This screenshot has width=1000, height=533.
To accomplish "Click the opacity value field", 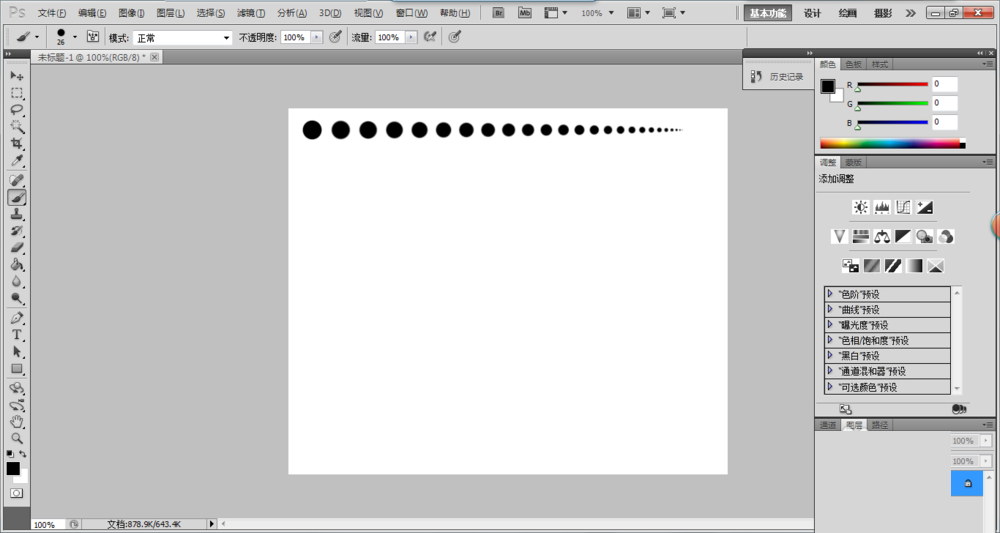I will pyautogui.click(x=294, y=38).
